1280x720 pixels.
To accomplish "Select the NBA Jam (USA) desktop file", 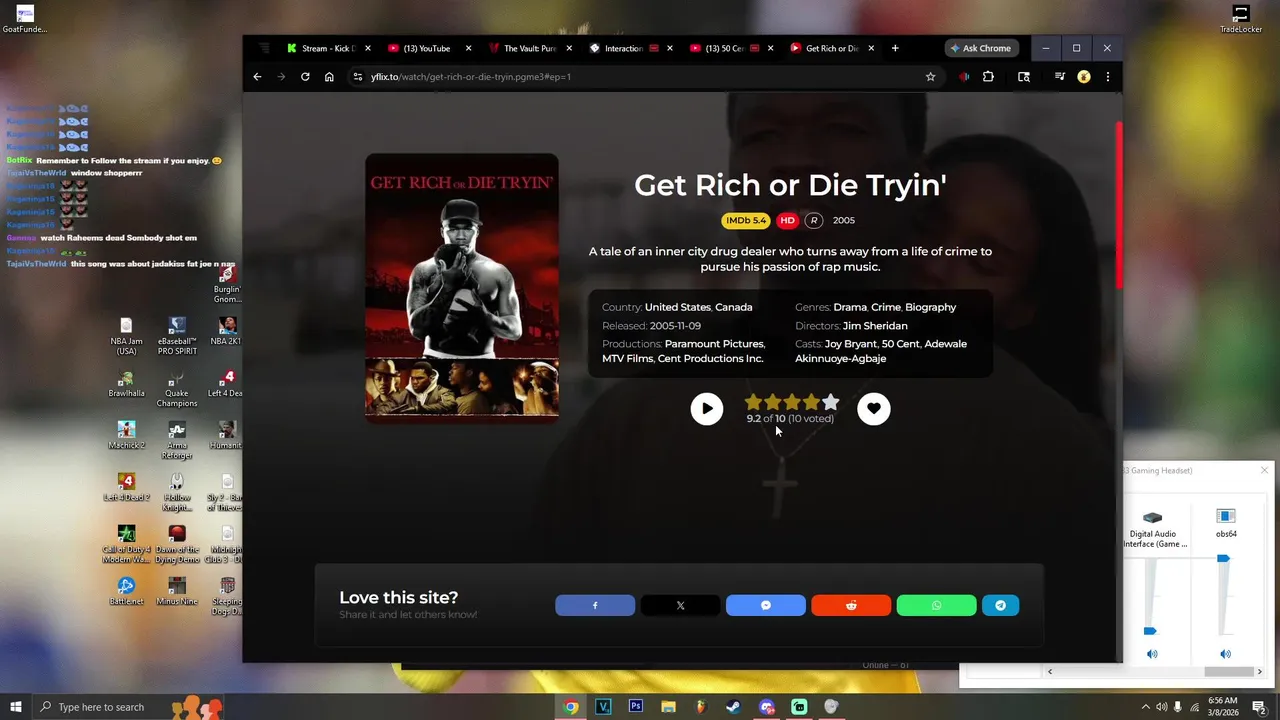I will coord(126,337).
